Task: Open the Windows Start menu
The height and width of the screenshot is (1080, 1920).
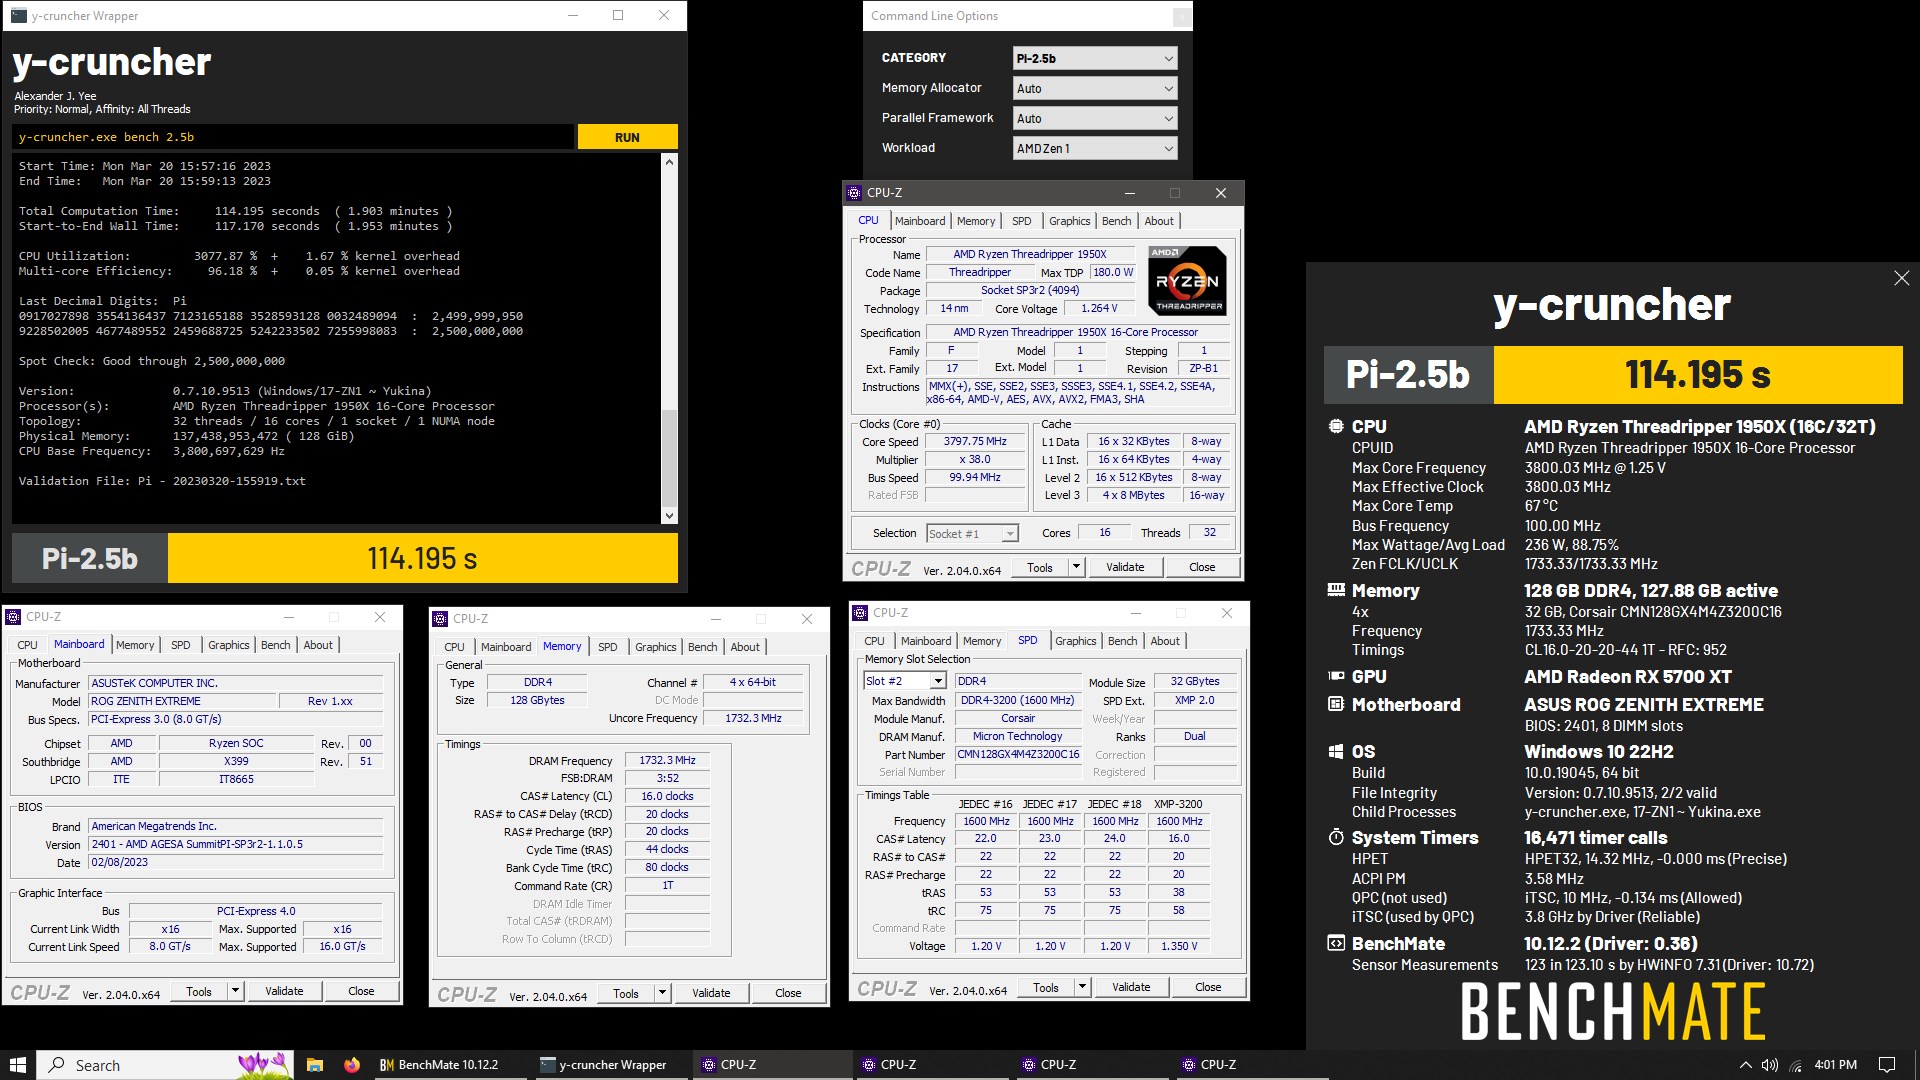Action: [17, 1065]
